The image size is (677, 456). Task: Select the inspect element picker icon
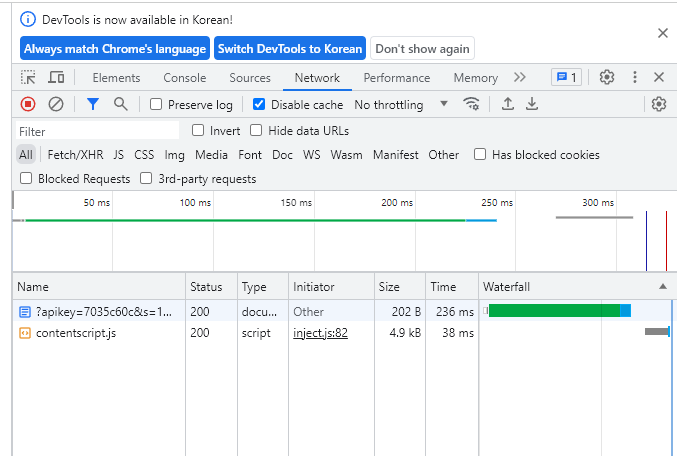(28, 78)
